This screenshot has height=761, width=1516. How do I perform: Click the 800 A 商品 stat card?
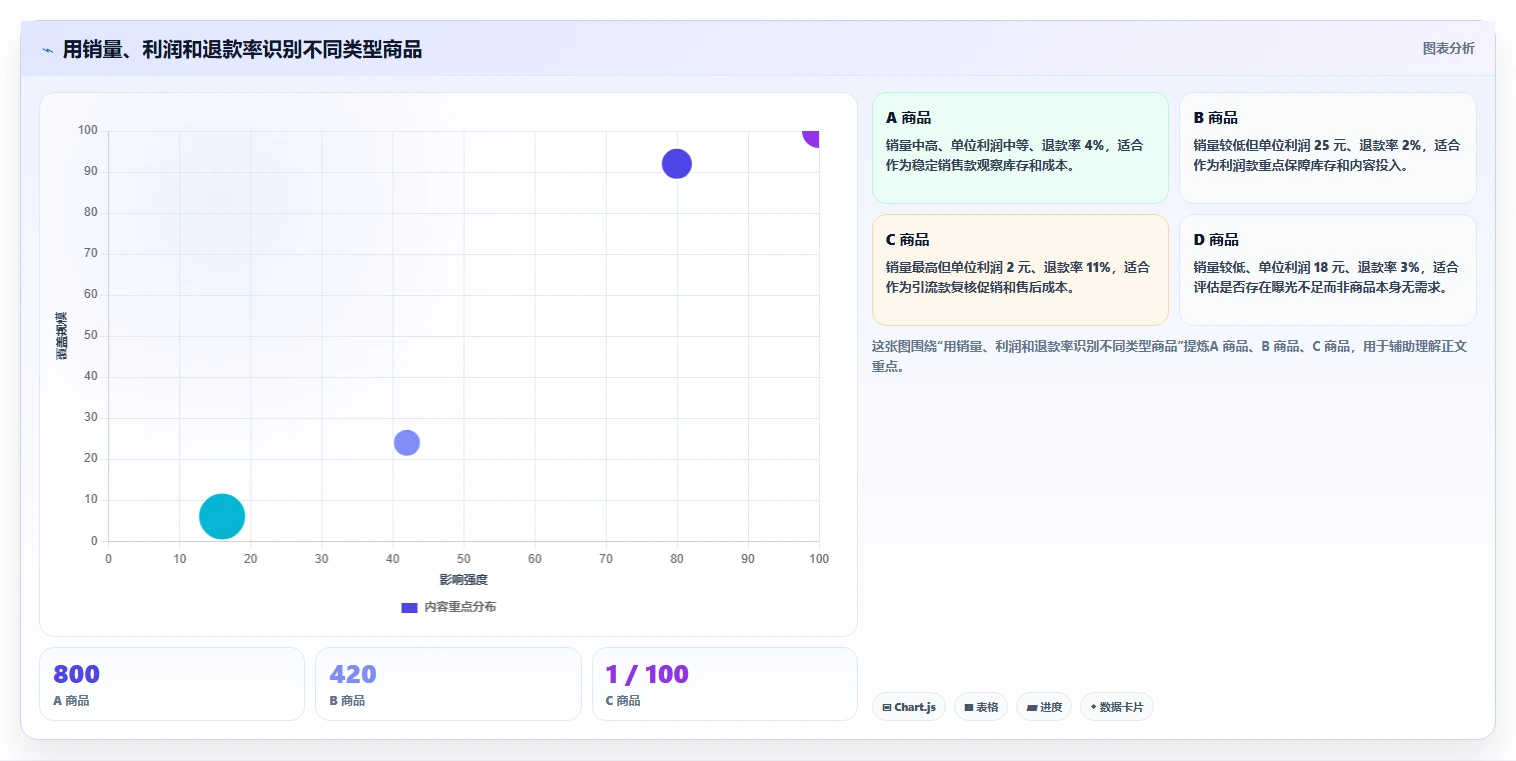click(x=172, y=684)
